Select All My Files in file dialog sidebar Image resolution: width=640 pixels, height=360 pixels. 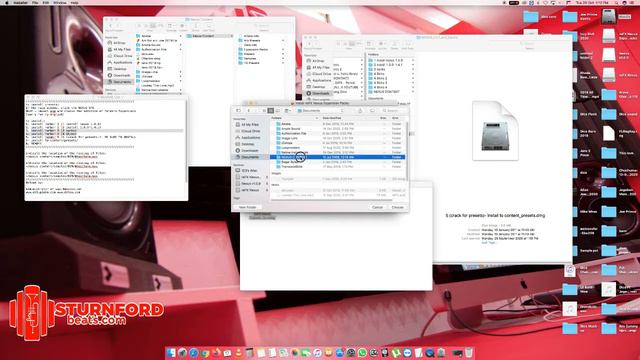[x=250, y=124]
